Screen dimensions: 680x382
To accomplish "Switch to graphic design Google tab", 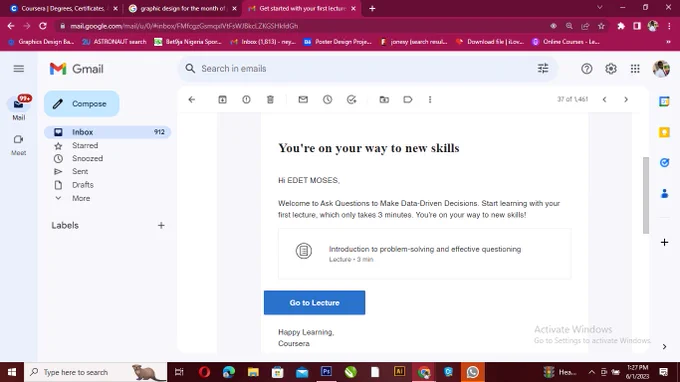I will [183, 8].
